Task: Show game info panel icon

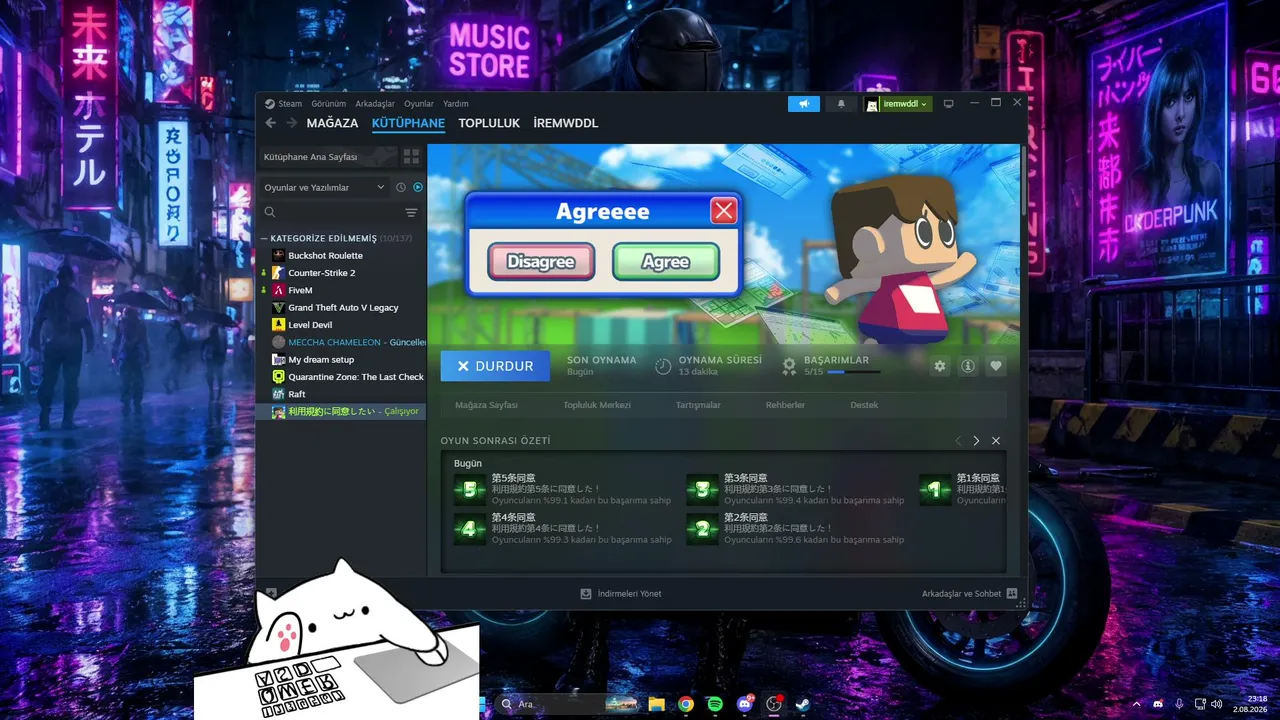Action: [968, 366]
